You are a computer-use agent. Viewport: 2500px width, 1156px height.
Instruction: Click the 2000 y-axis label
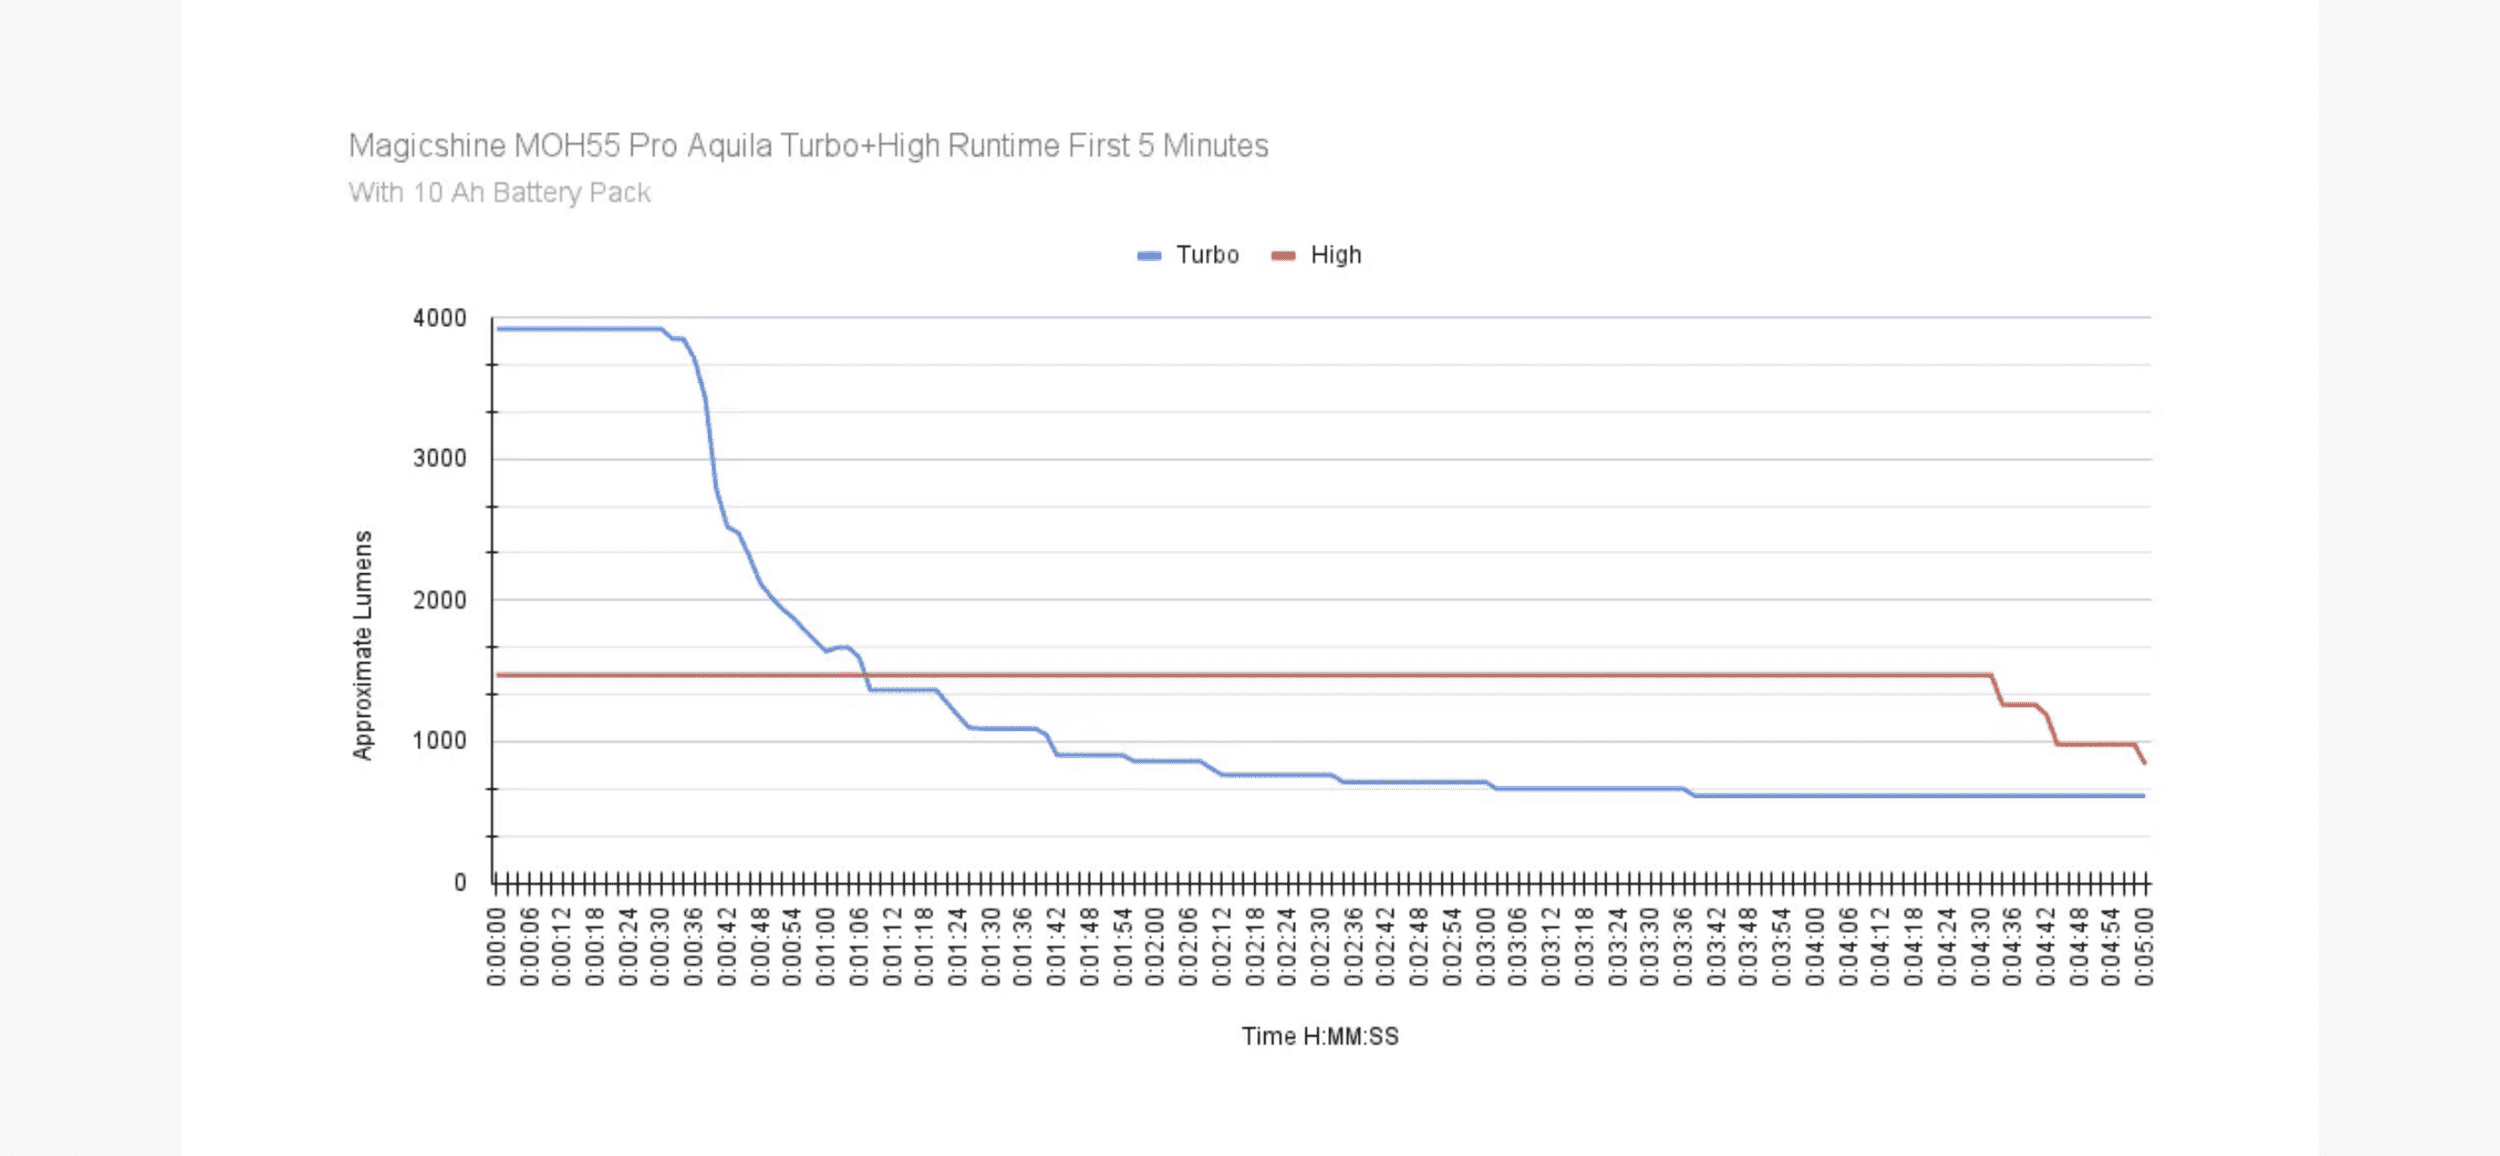tap(440, 600)
